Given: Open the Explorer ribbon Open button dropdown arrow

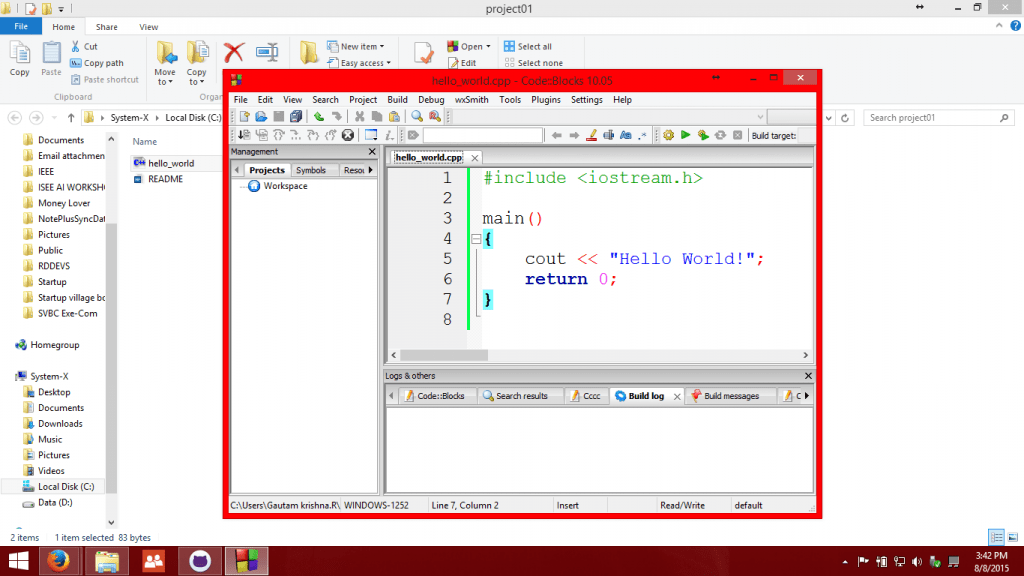Looking at the screenshot, I should (x=488, y=47).
